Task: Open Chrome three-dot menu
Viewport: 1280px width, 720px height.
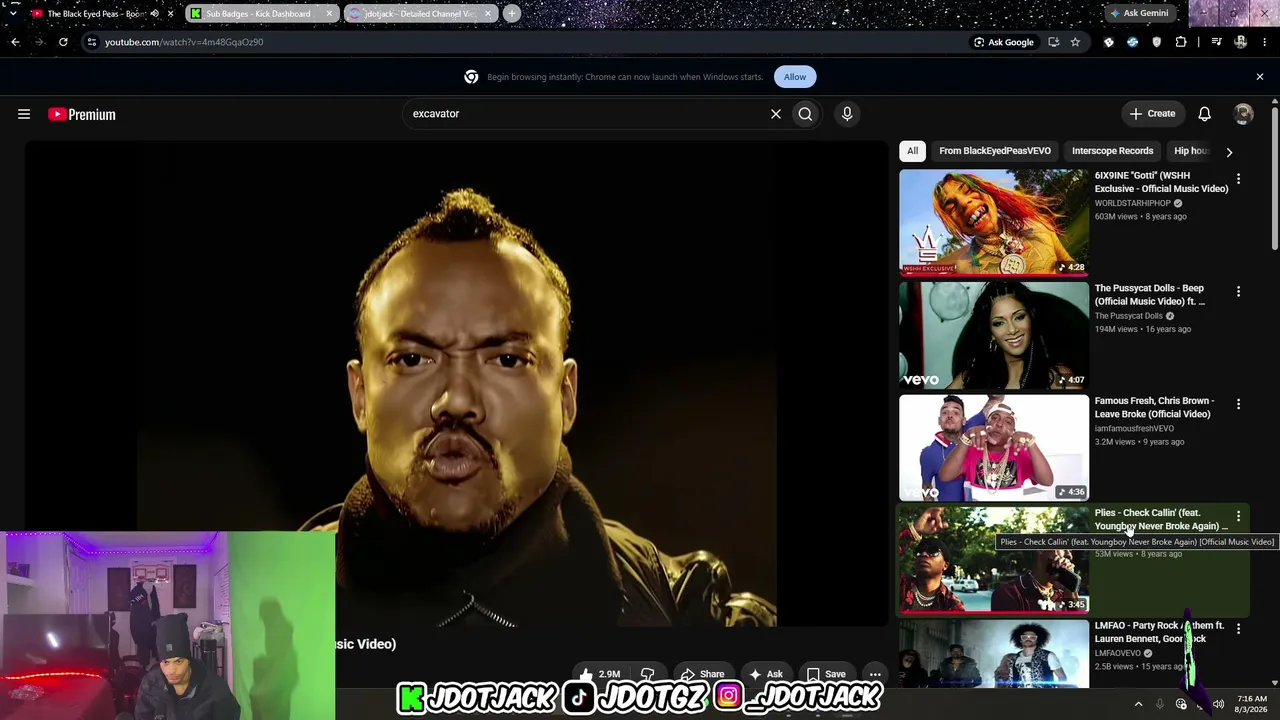Action: pos(1265,42)
